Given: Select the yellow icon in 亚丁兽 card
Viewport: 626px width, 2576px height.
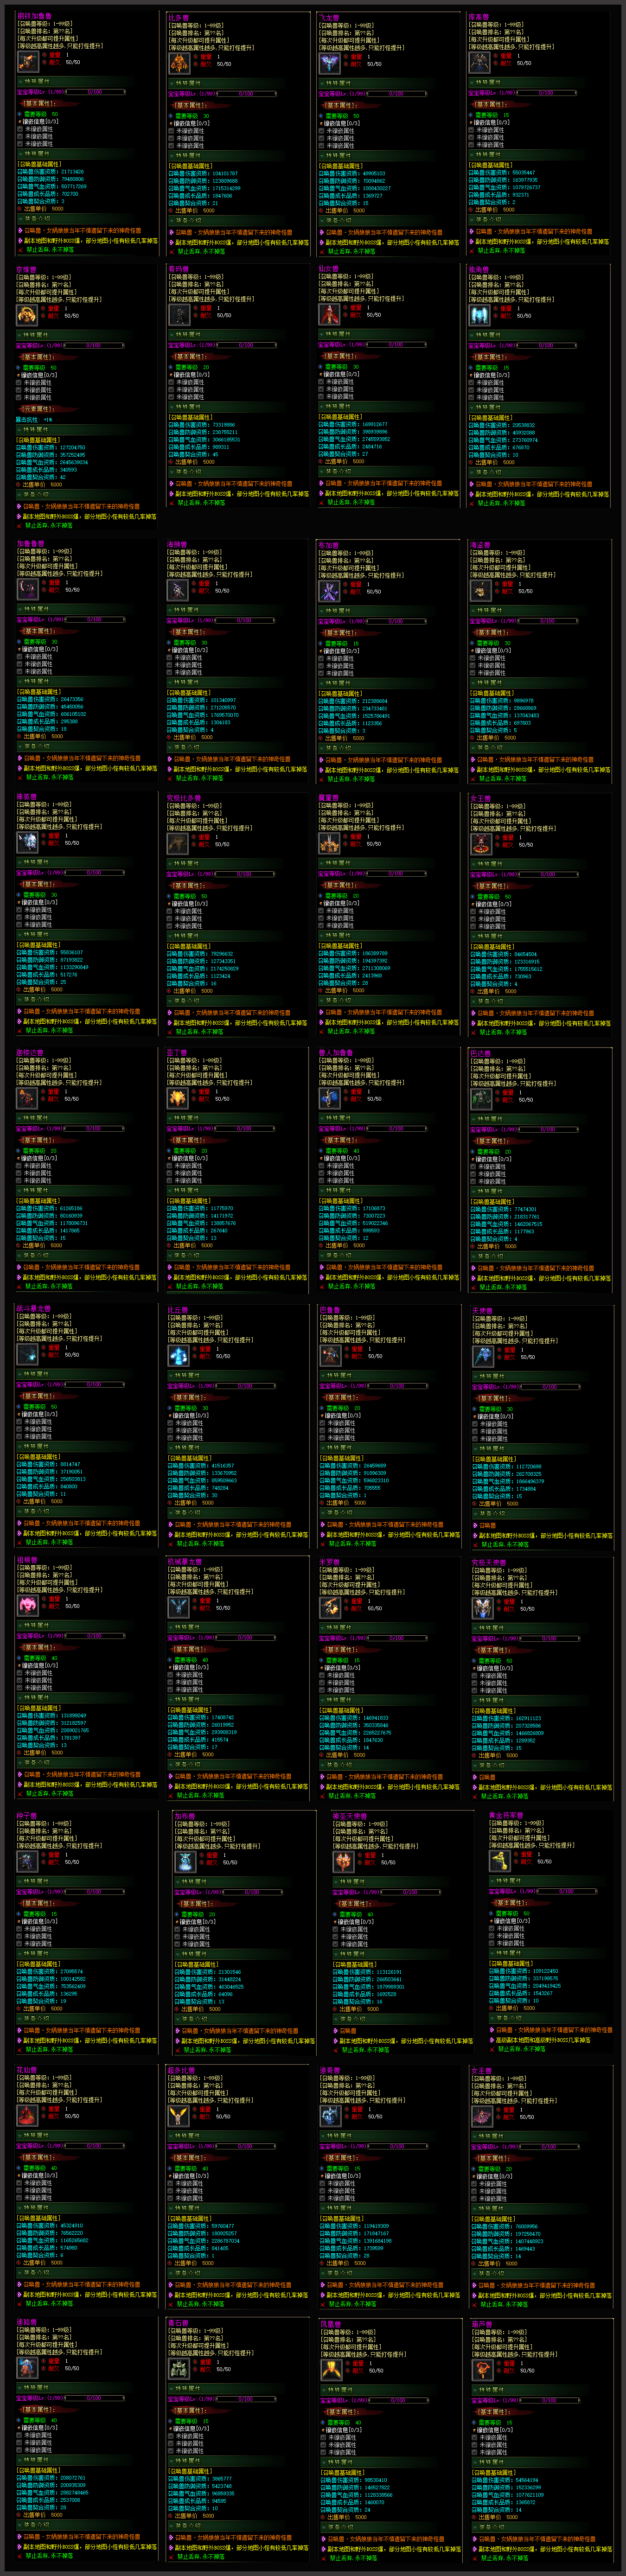Looking at the screenshot, I should (177, 1097).
